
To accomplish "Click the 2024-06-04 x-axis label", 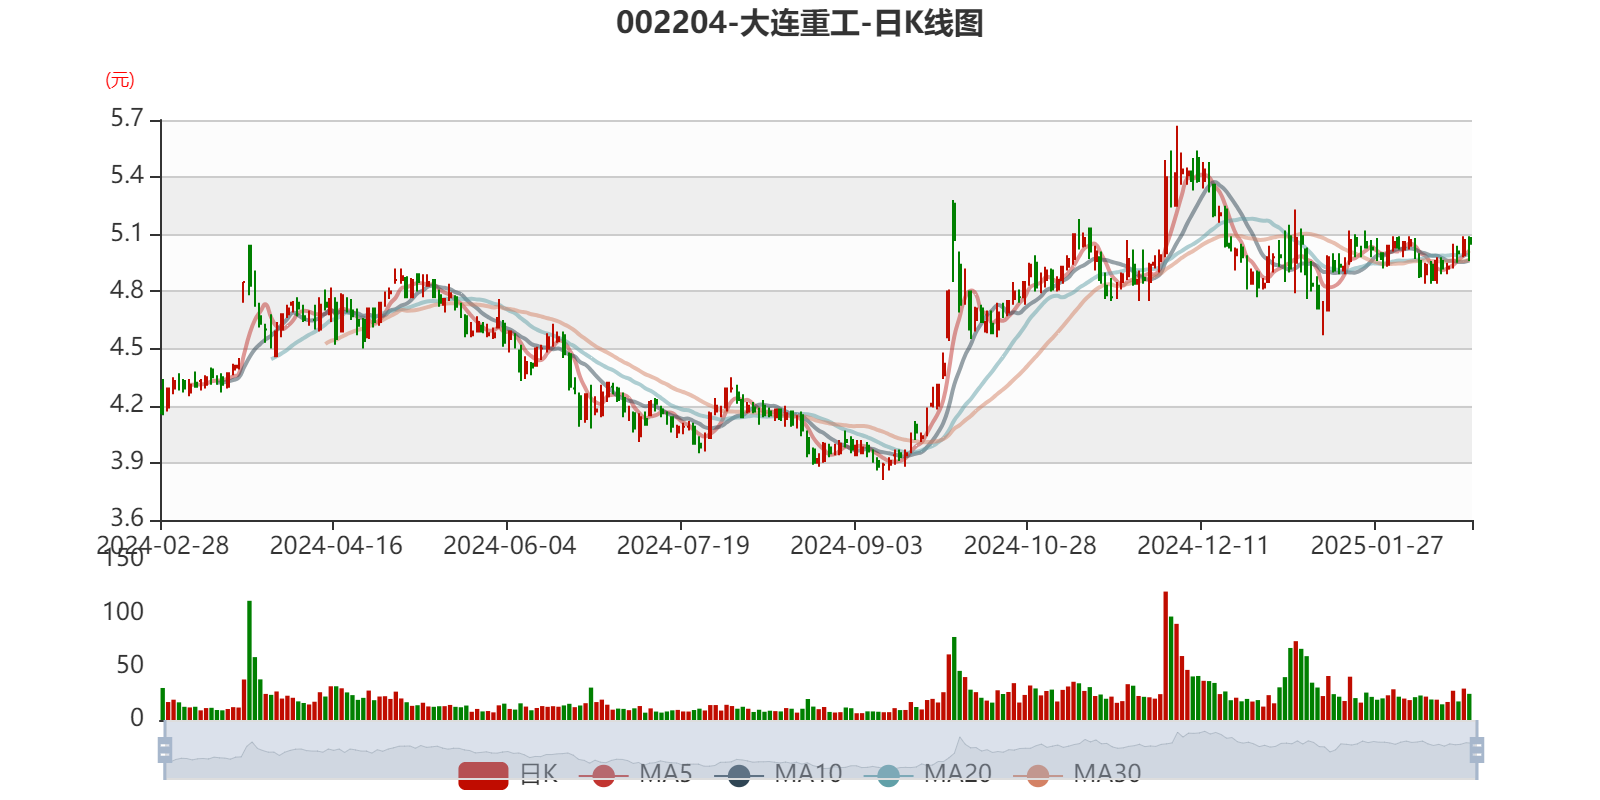I will (x=510, y=546).
